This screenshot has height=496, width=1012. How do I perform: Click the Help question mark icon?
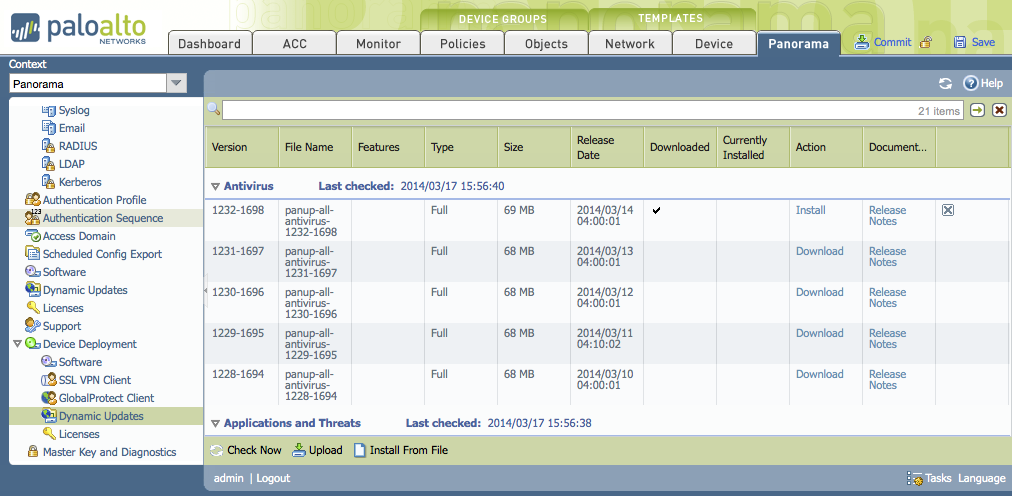click(971, 83)
